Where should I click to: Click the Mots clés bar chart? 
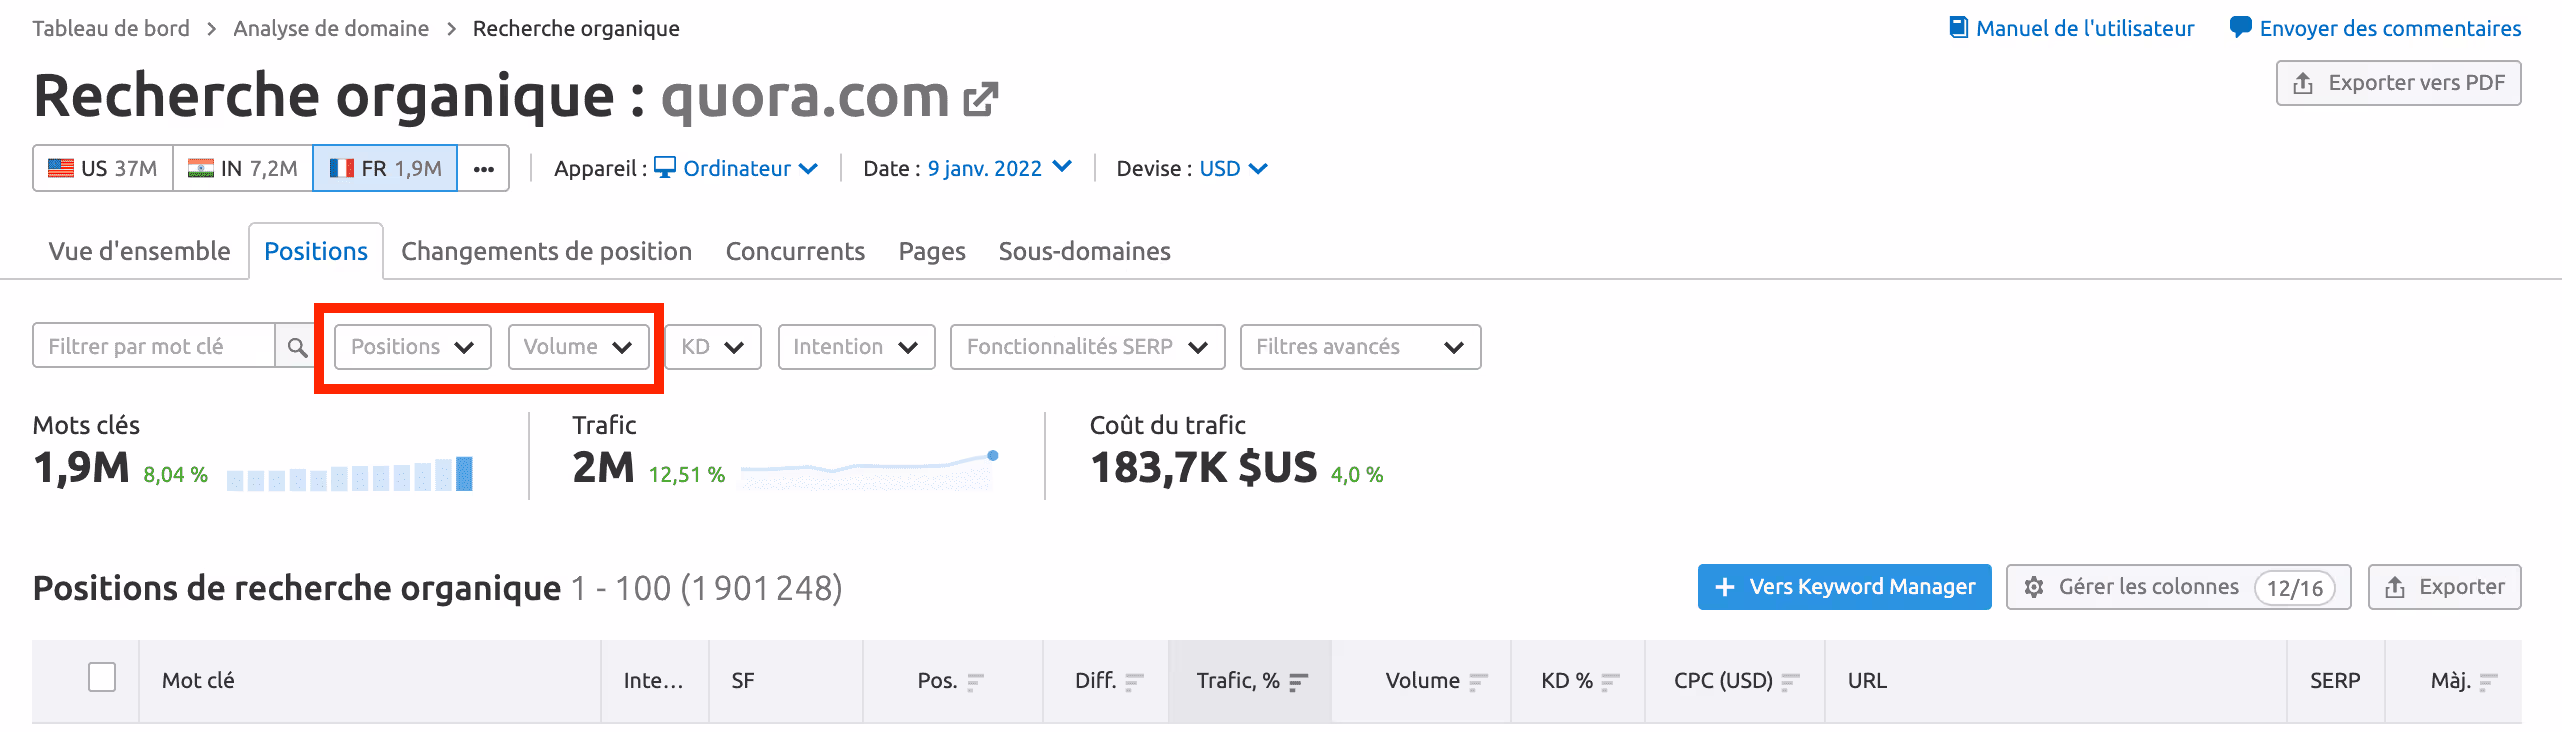point(350,473)
